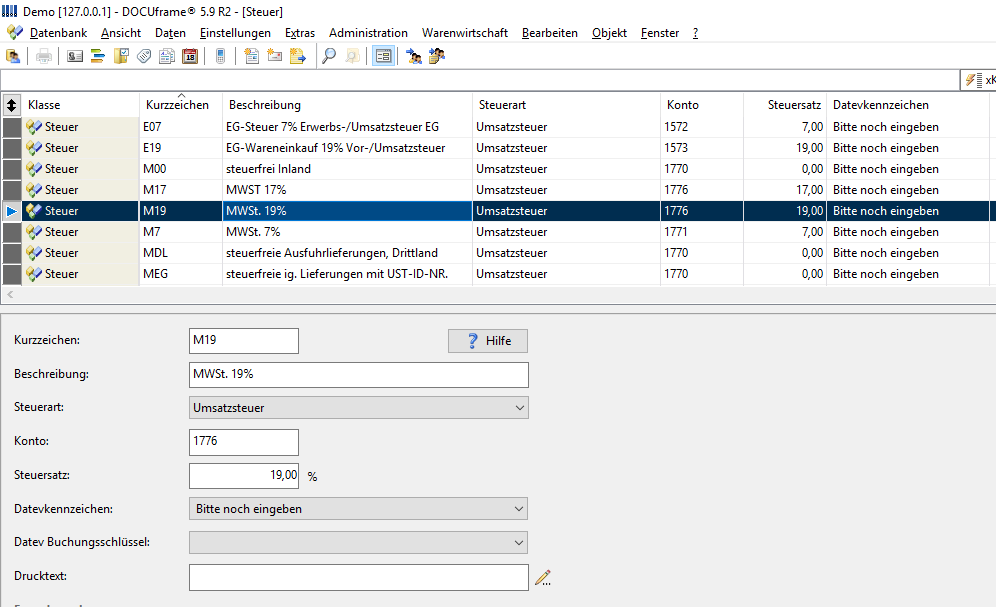Image resolution: width=996 pixels, height=607 pixels.
Task: Open the Administration menu
Action: click(x=368, y=33)
